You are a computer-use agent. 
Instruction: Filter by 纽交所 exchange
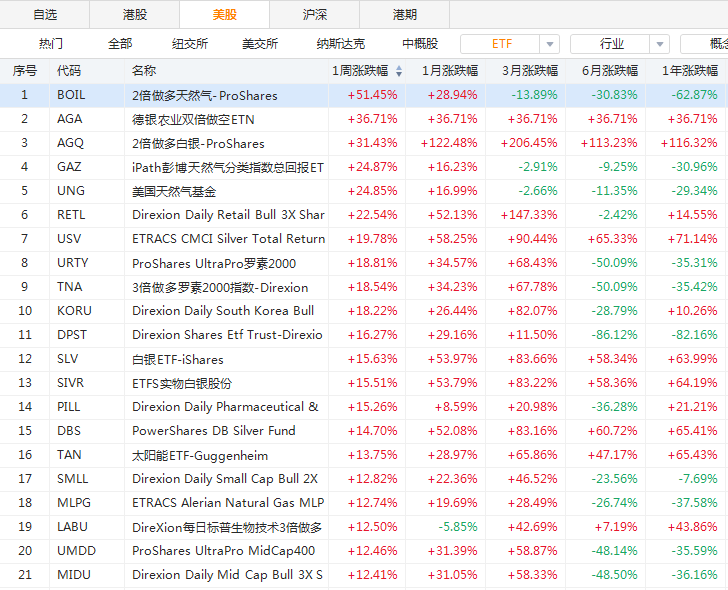point(189,44)
